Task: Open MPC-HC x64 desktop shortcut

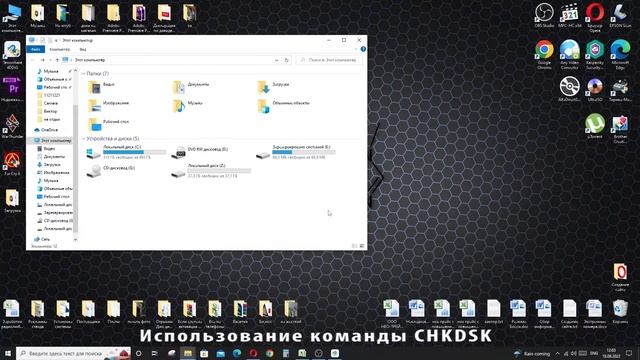Action: 569,16
